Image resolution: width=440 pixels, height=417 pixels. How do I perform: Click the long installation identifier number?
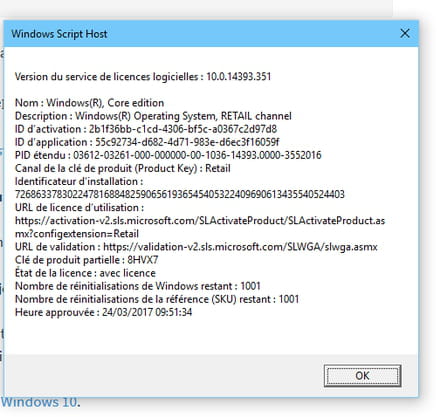click(180, 194)
